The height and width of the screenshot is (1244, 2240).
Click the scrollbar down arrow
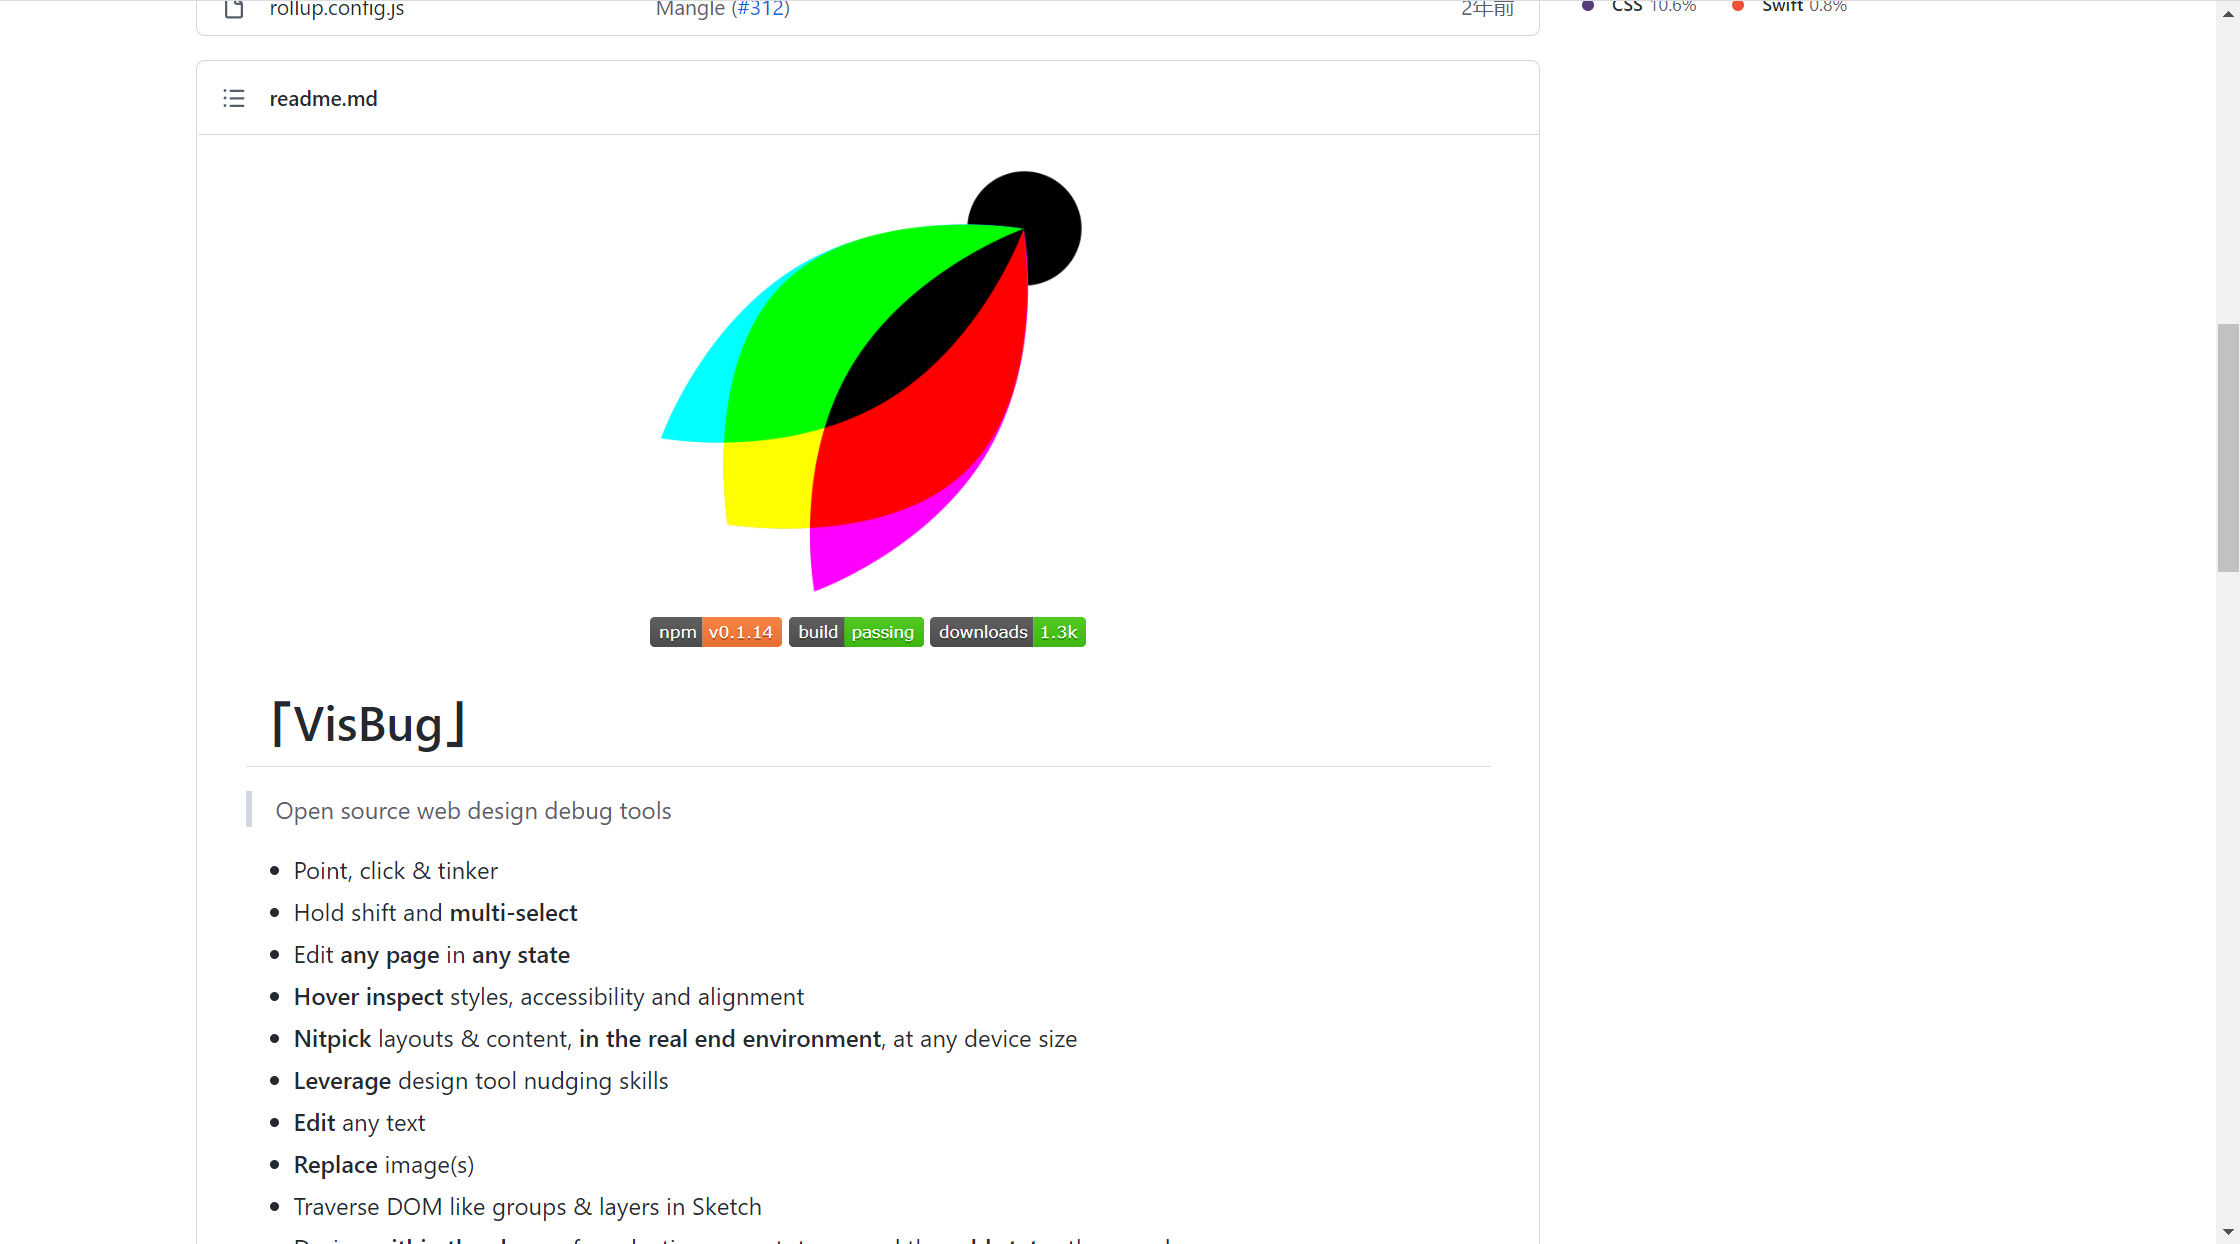tap(2228, 1232)
